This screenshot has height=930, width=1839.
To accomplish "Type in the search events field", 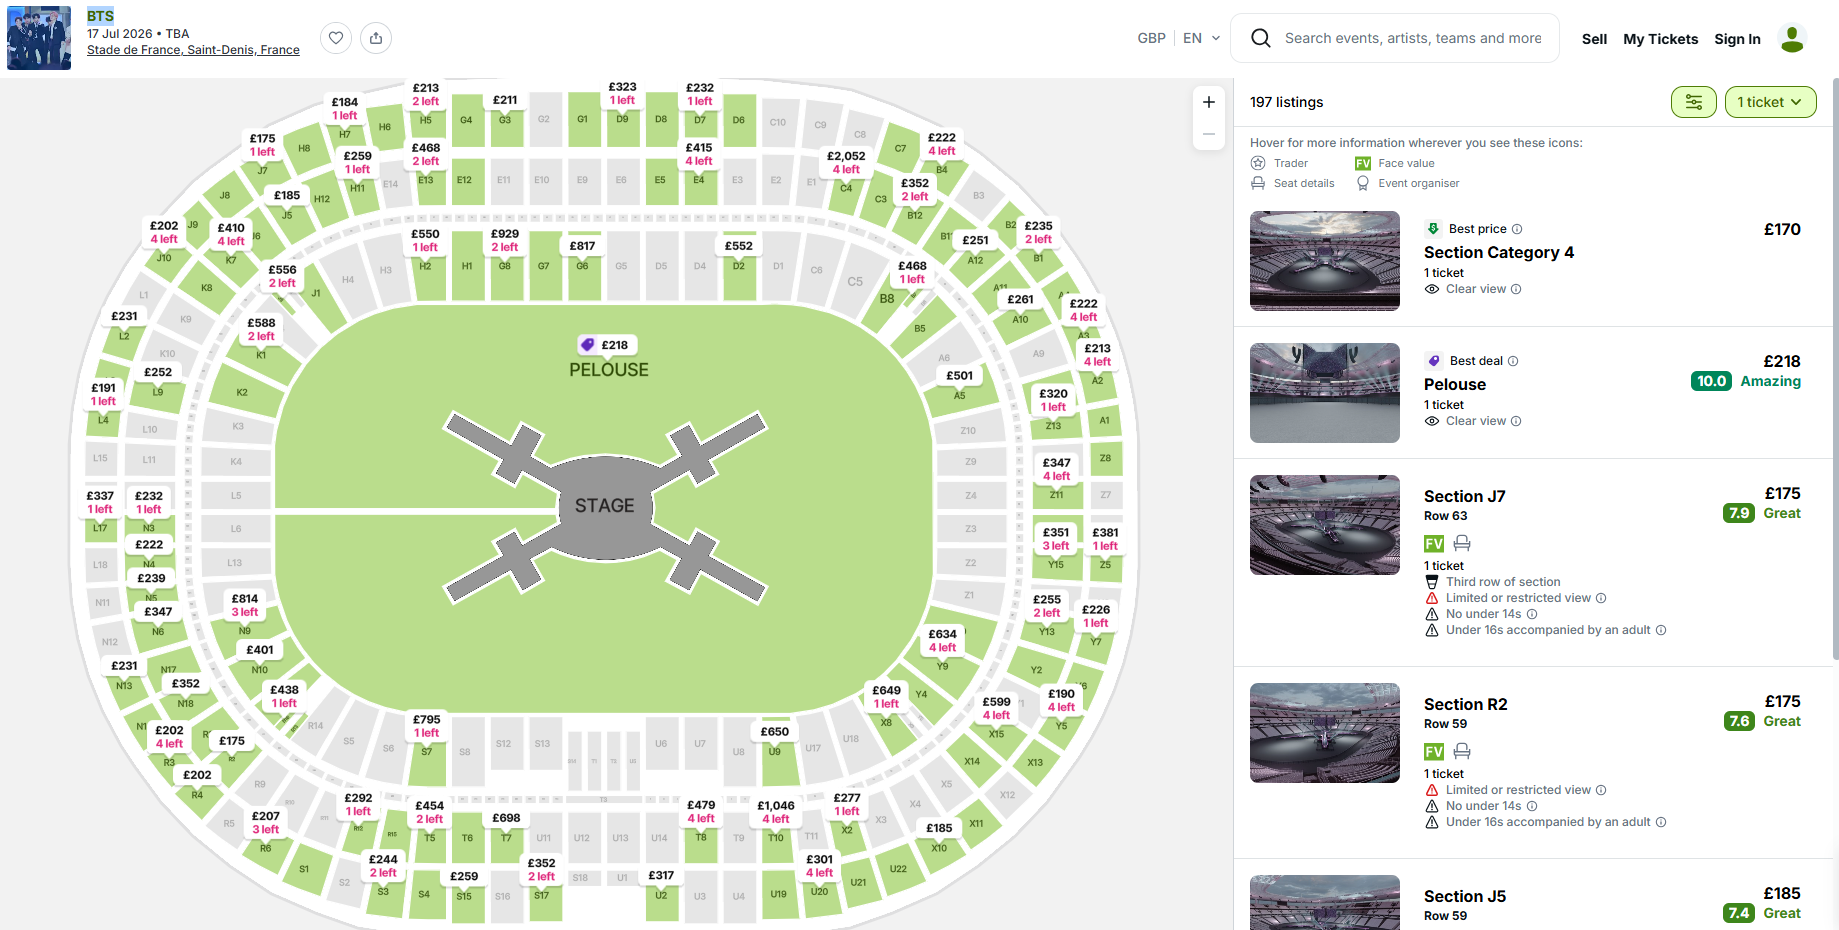I will pos(1412,38).
